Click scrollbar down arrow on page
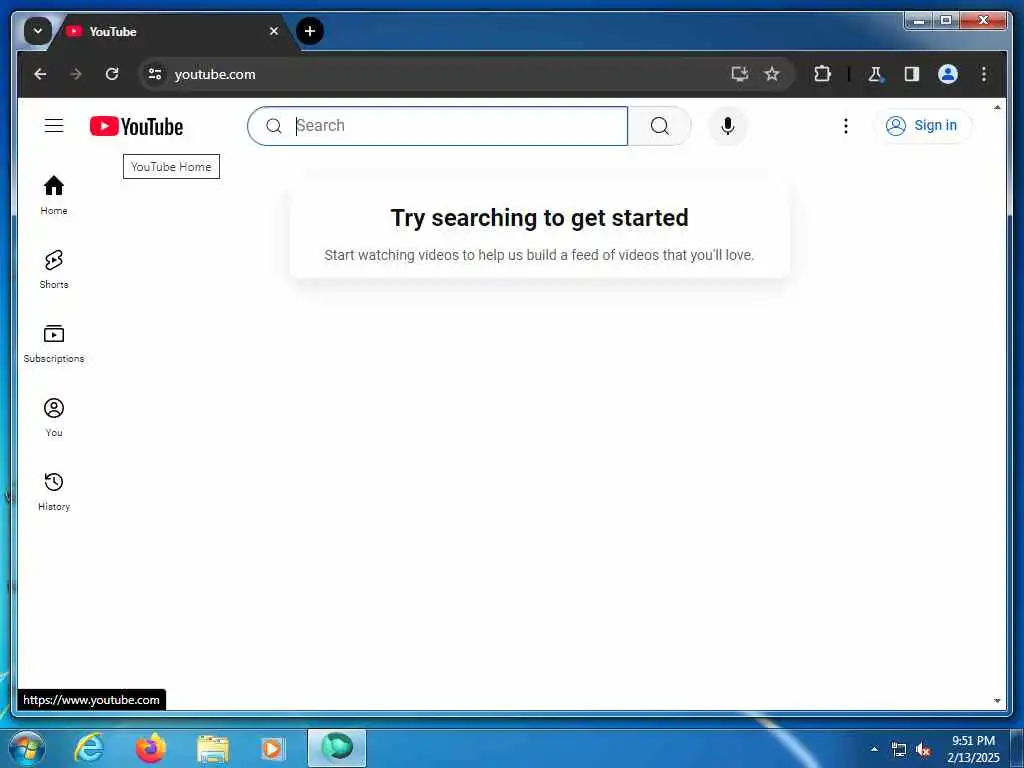The image size is (1024, 768). (997, 701)
